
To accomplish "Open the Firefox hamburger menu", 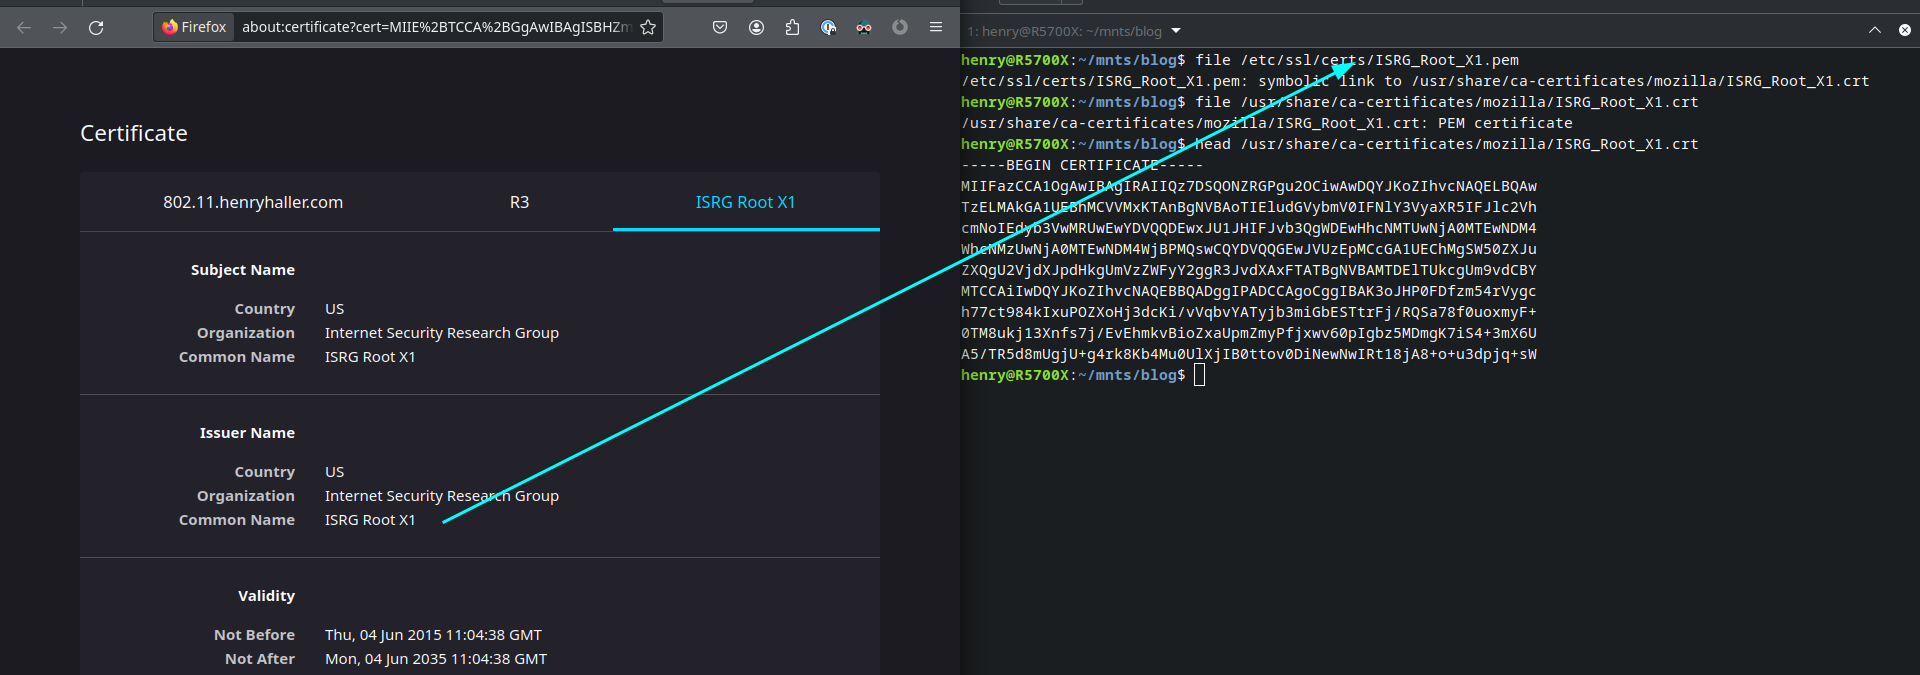I will 936,28.
